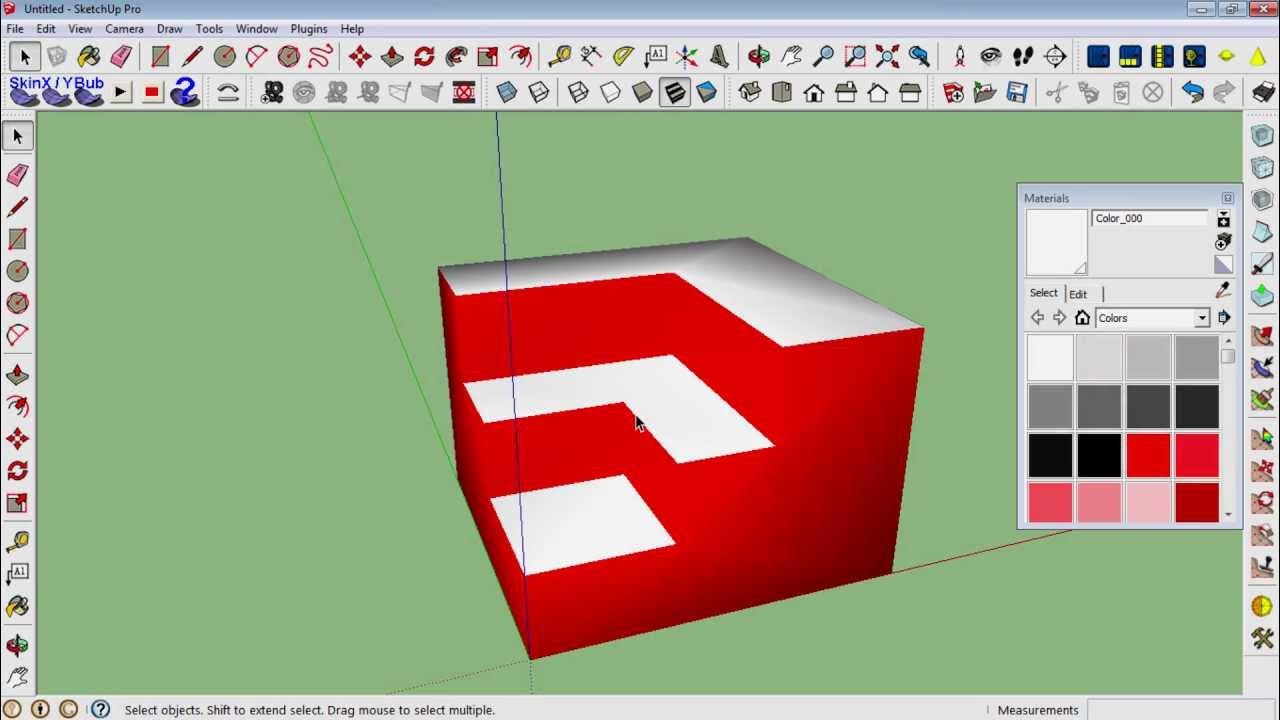This screenshot has height=720, width=1280.
Task: Select the Pan hand tool
Action: 791,57
